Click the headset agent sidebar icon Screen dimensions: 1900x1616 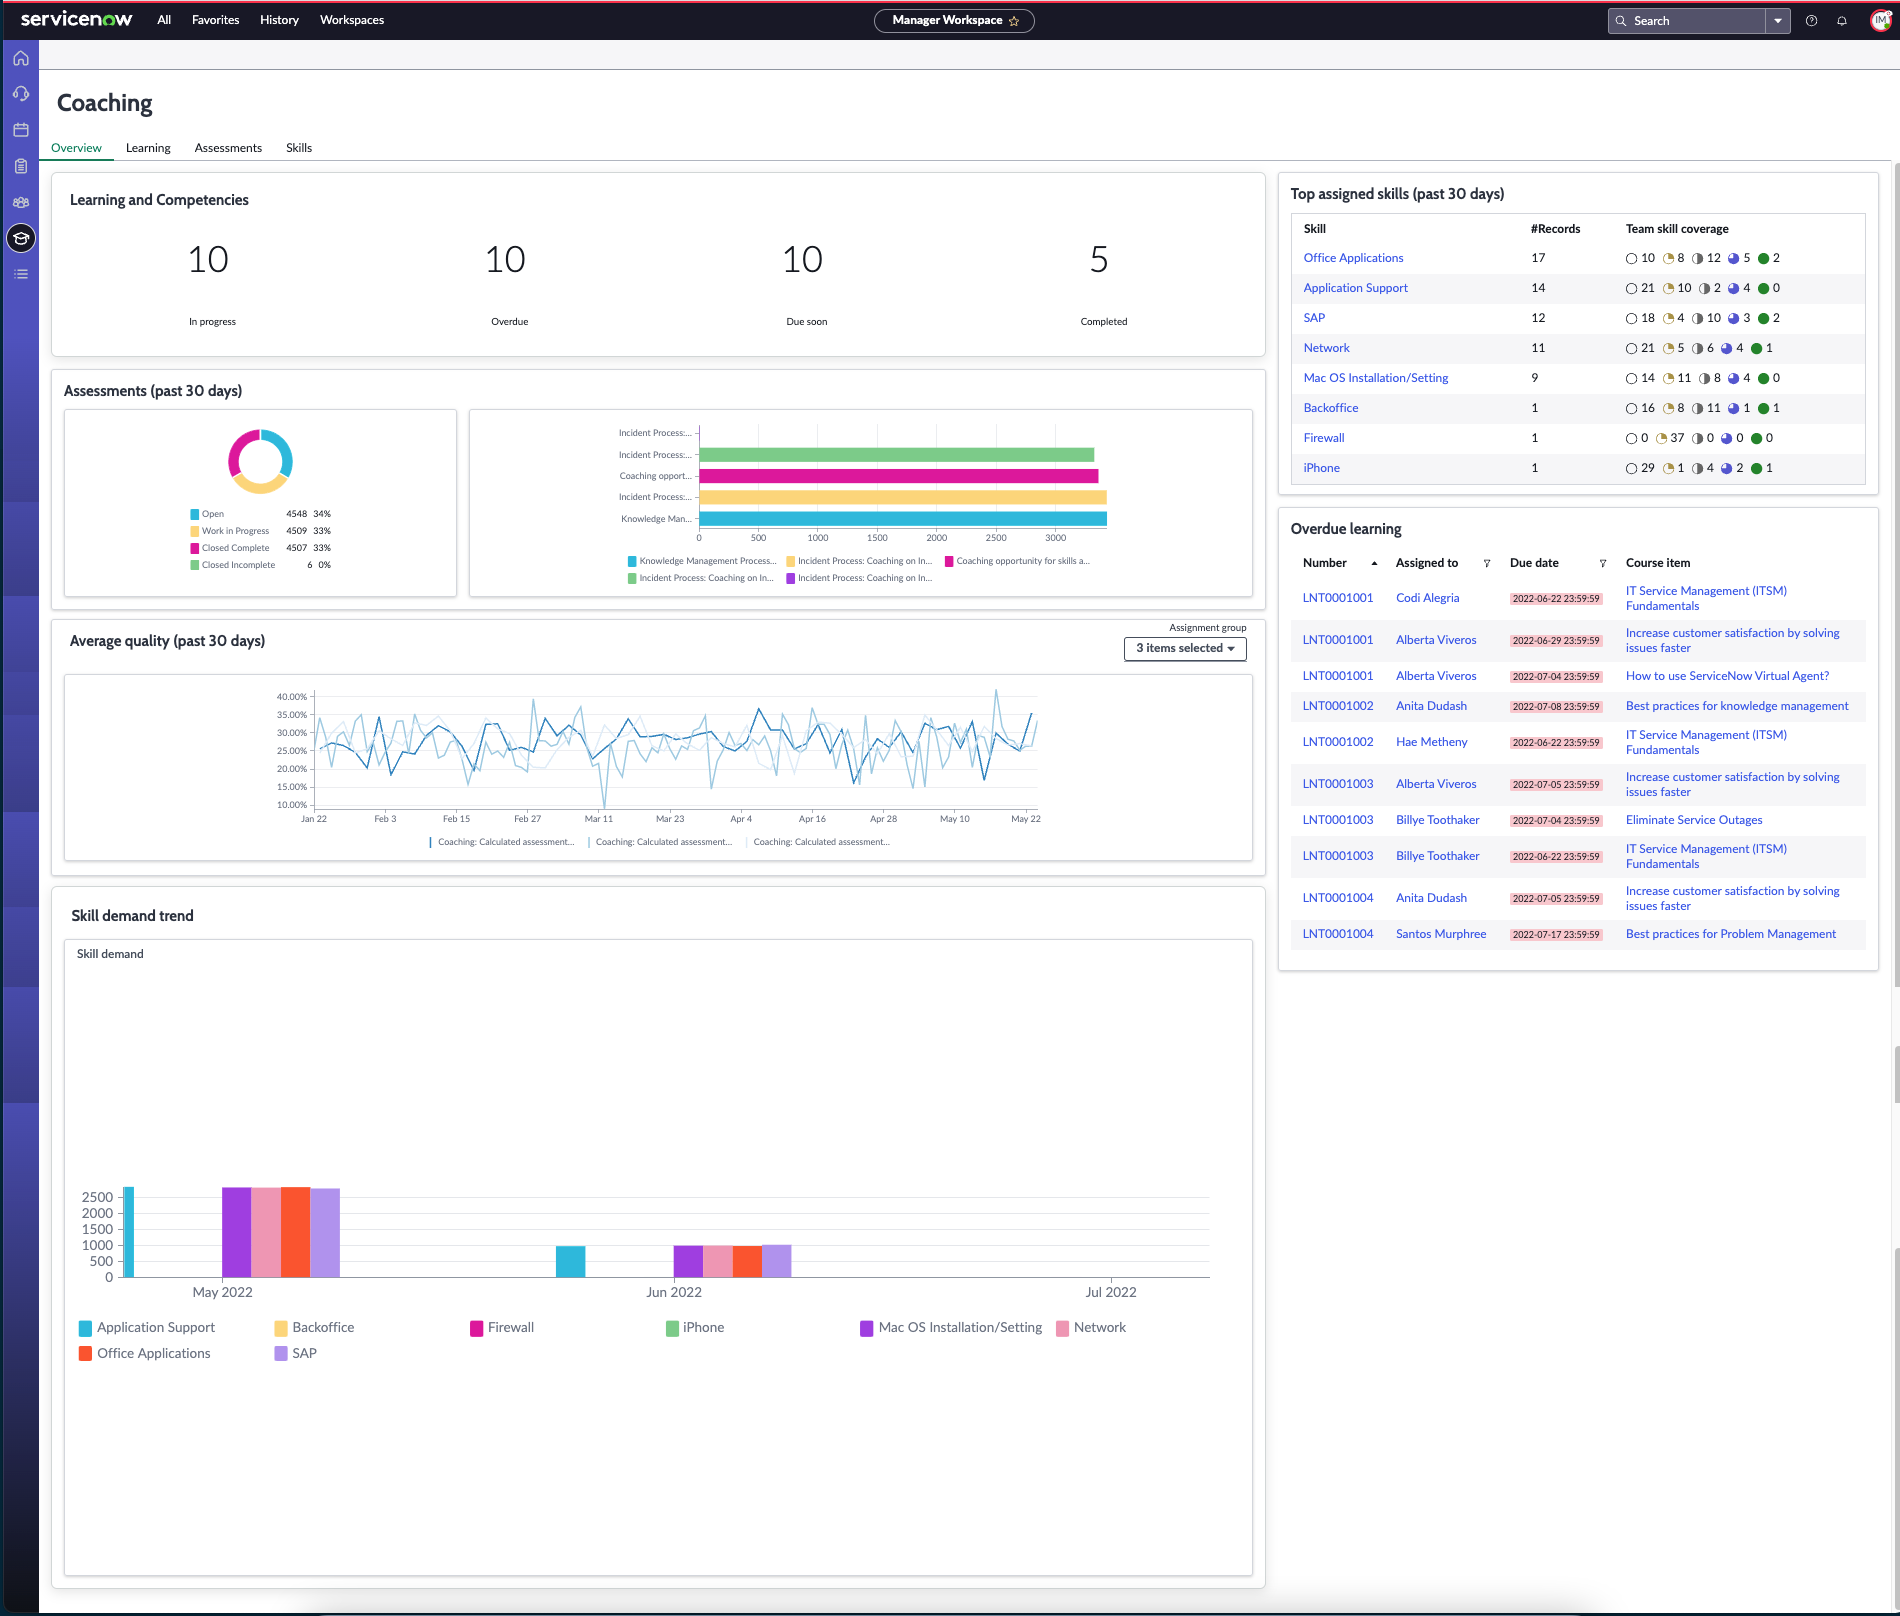point(21,94)
